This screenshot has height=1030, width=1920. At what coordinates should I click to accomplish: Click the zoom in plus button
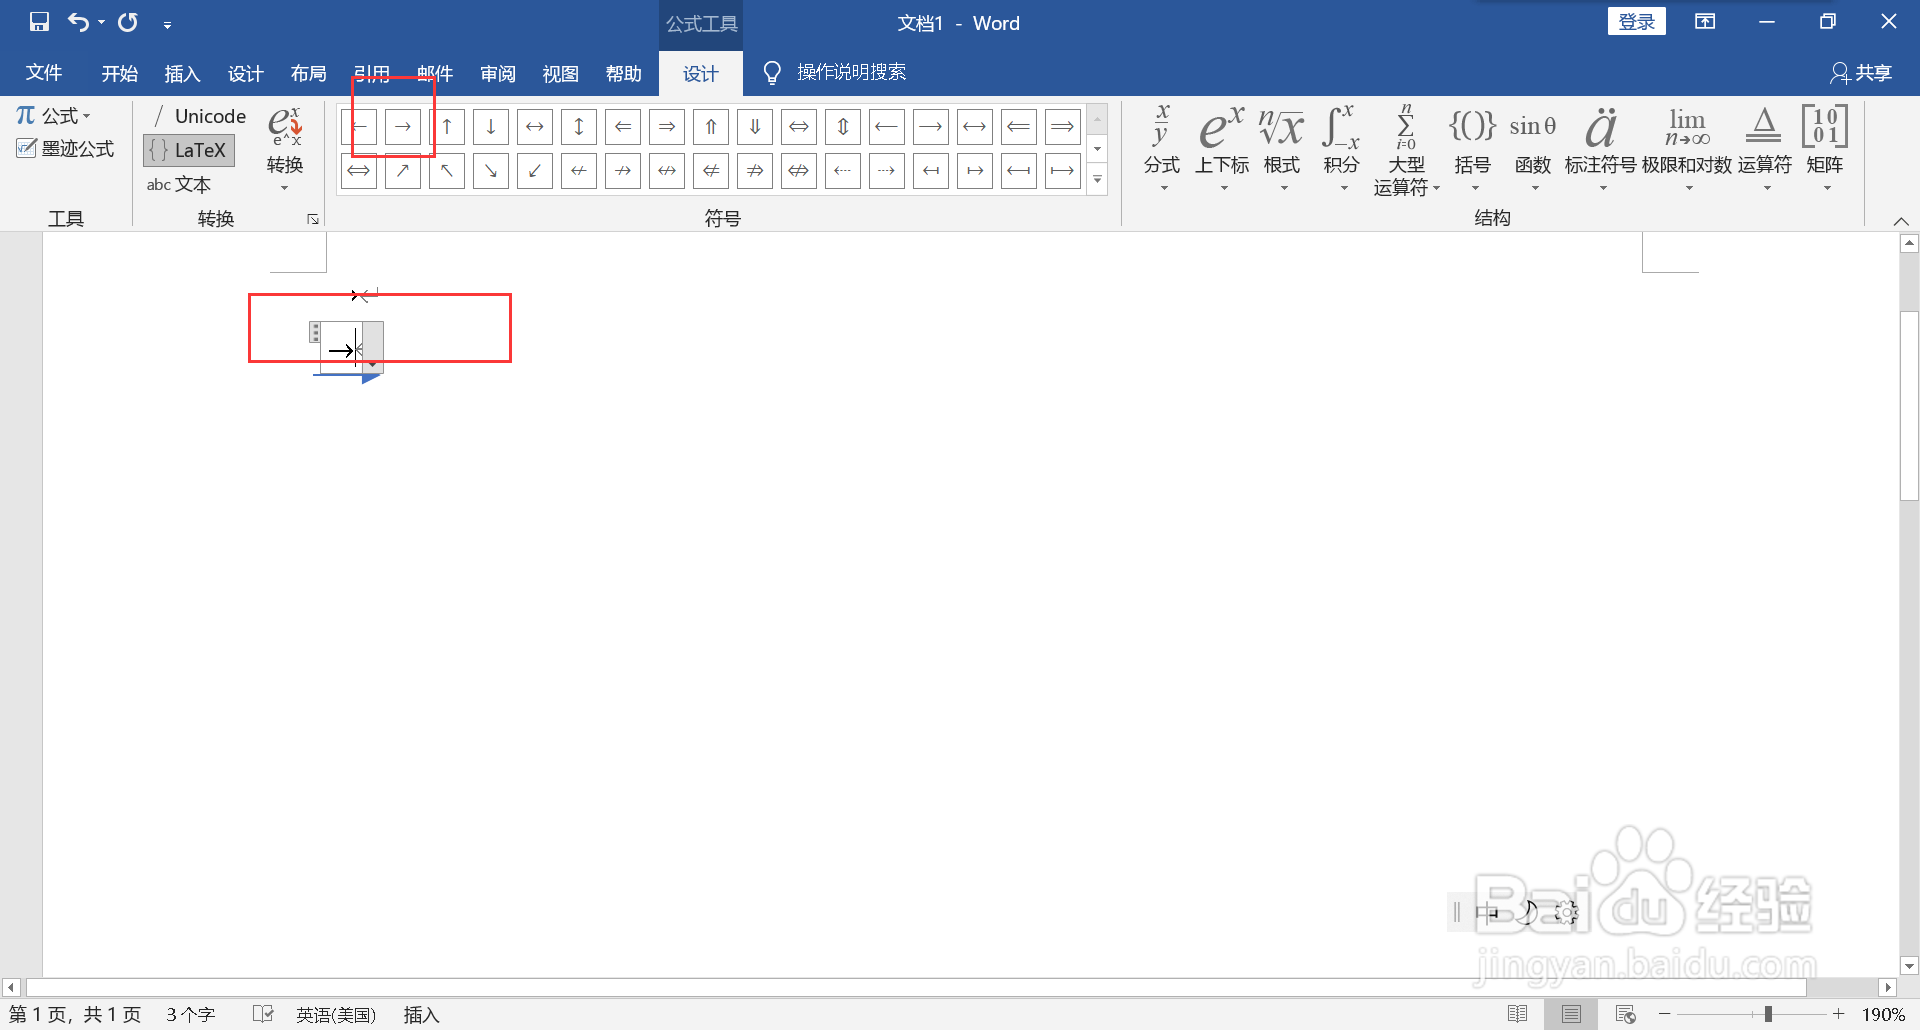coord(1838,1014)
